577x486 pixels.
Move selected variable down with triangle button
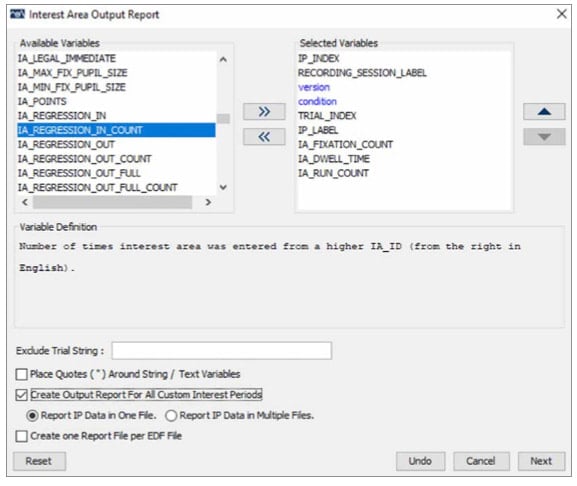[544, 137]
